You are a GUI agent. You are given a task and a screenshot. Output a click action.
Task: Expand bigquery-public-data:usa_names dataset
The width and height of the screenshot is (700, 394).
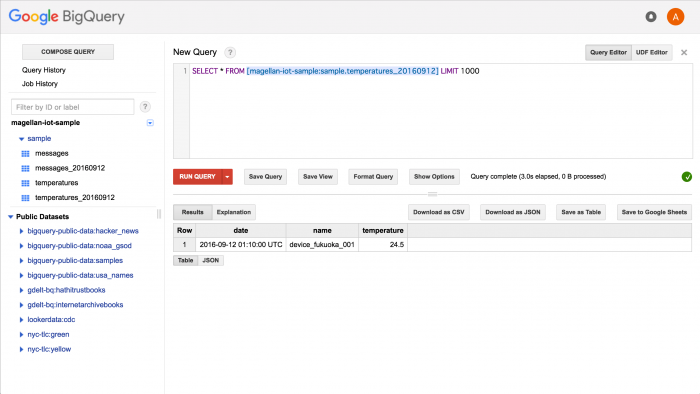(21, 275)
